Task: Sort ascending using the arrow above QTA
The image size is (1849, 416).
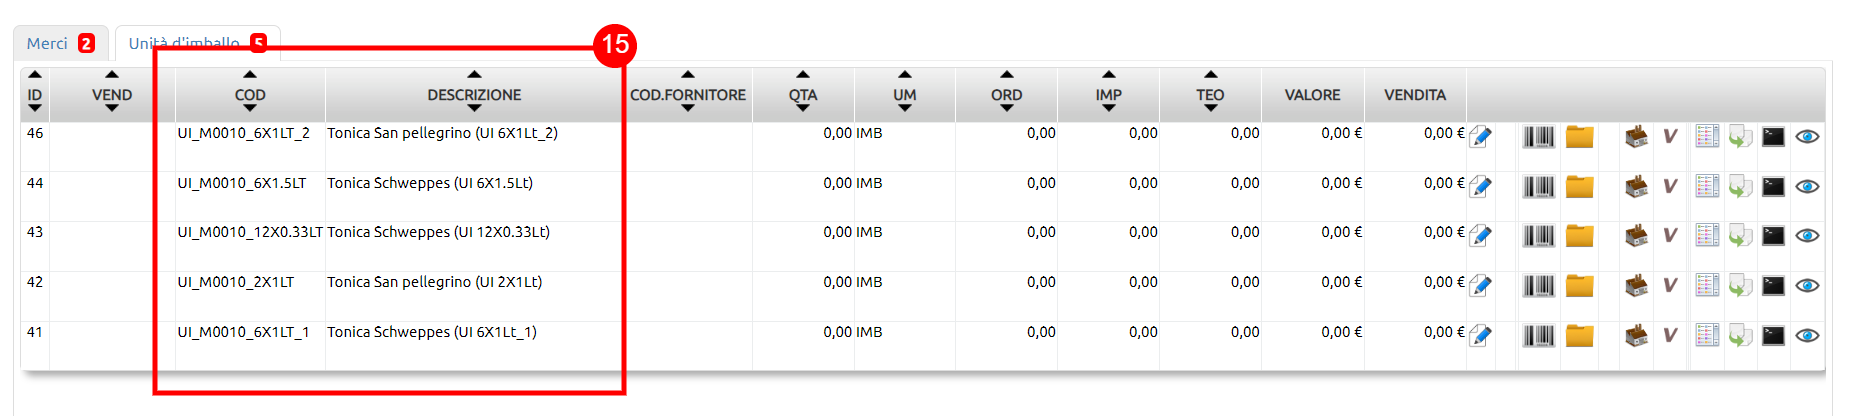Action: [x=803, y=75]
